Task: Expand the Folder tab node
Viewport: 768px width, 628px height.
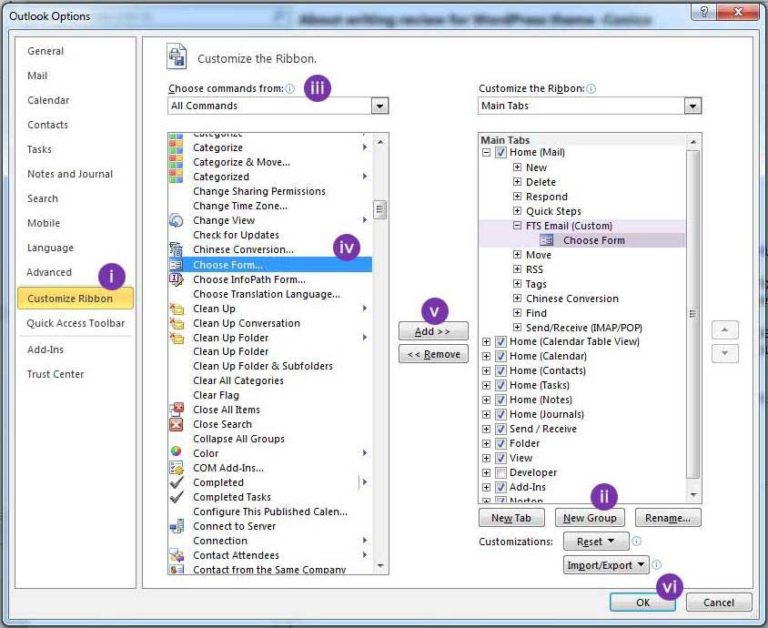Action: pyautogui.click(x=486, y=444)
